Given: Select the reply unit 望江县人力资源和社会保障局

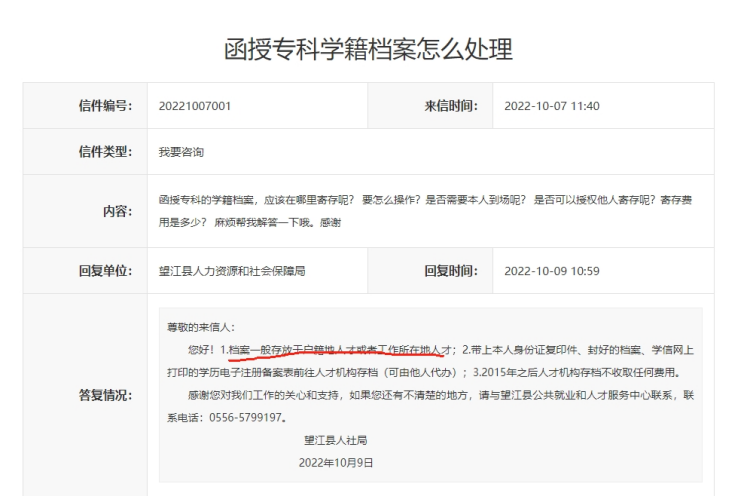Looking at the screenshot, I should tap(232, 271).
